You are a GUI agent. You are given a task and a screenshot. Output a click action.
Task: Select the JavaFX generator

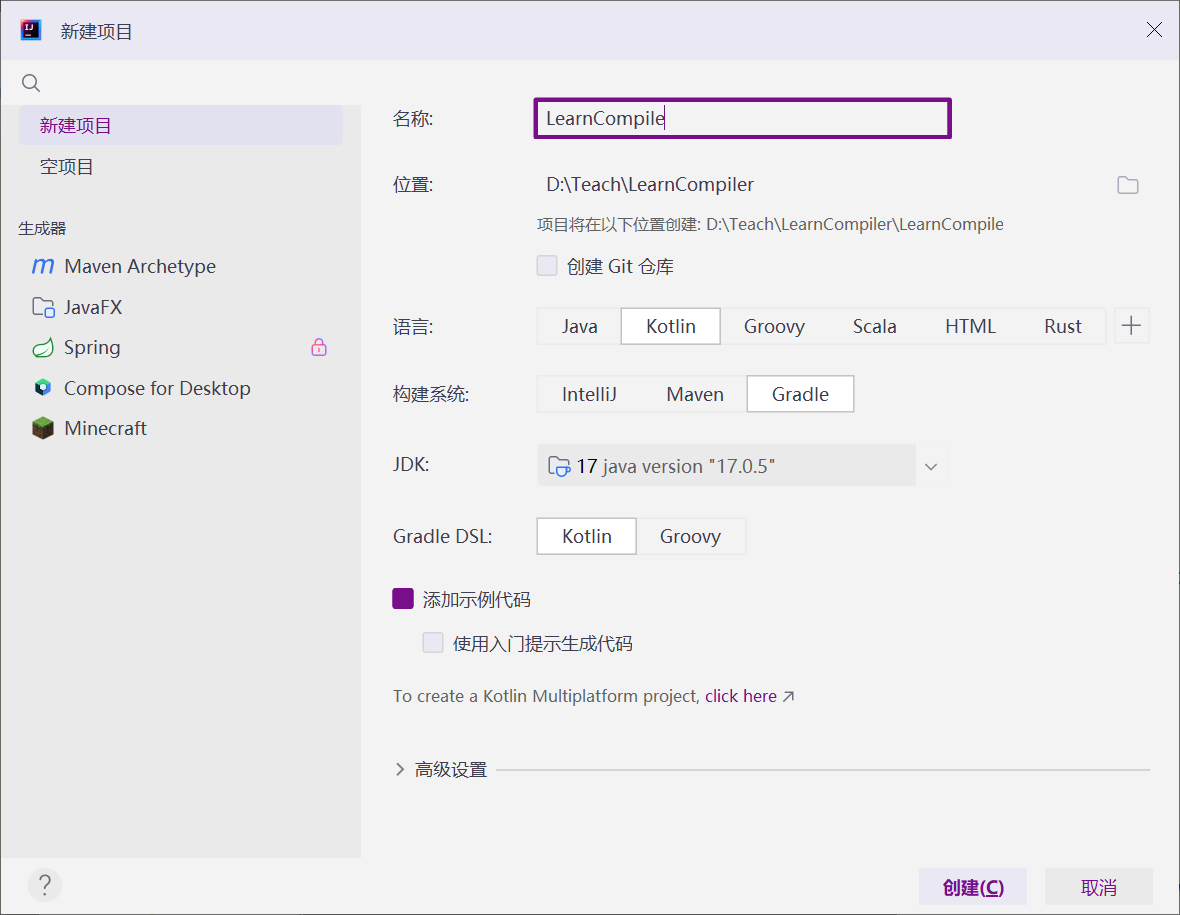(181, 307)
